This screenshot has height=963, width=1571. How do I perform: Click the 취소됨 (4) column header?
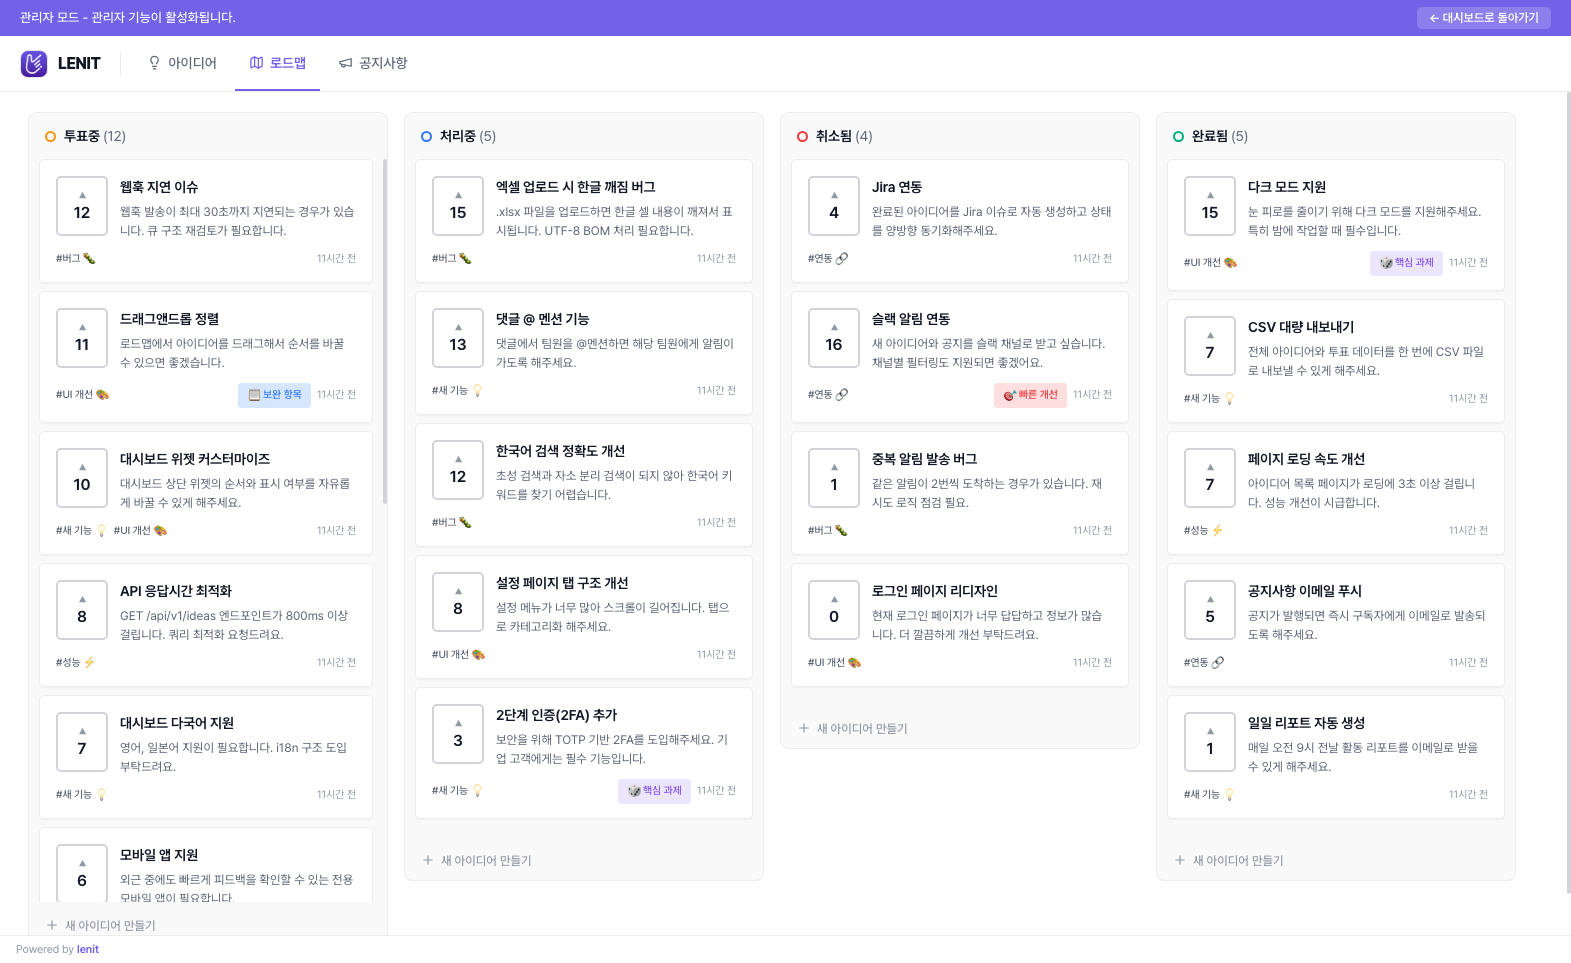(835, 136)
